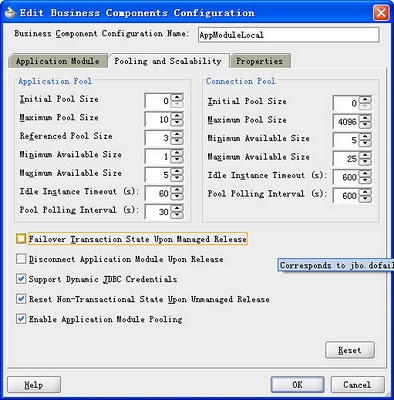394x400 pixels.
Task: Click Application Pool Polling Interval field showing 30
Action: (x=158, y=212)
